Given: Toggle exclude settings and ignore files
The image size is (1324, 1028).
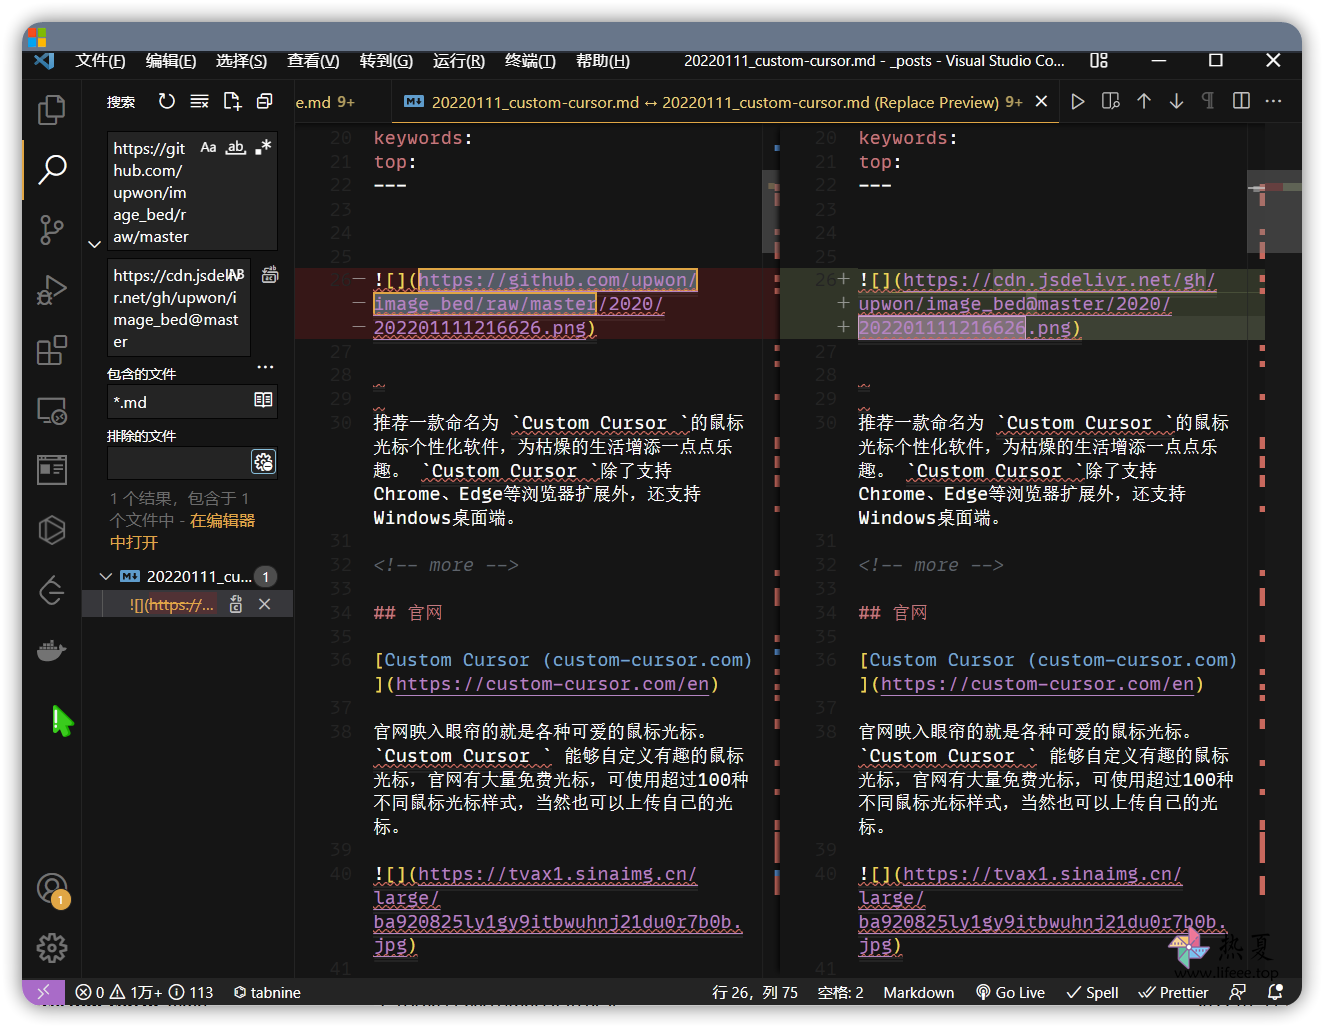Looking at the screenshot, I should pos(263,462).
